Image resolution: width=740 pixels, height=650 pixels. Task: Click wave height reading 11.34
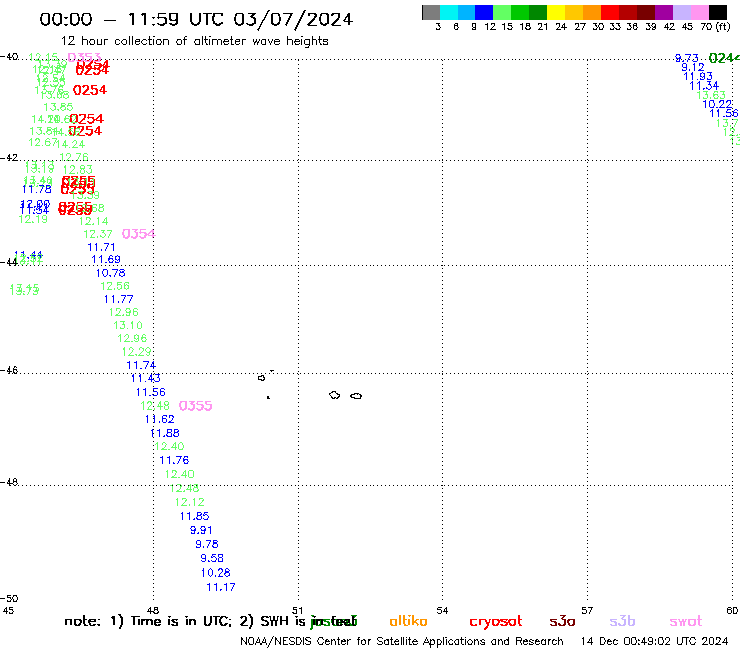(704, 86)
